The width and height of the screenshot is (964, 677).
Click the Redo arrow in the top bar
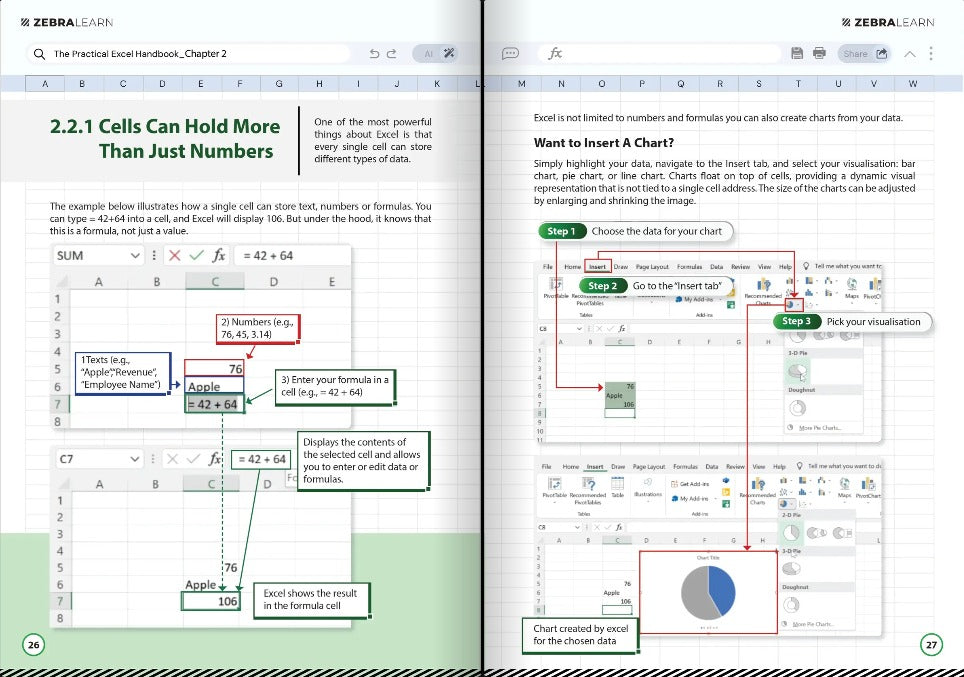pos(392,54)
